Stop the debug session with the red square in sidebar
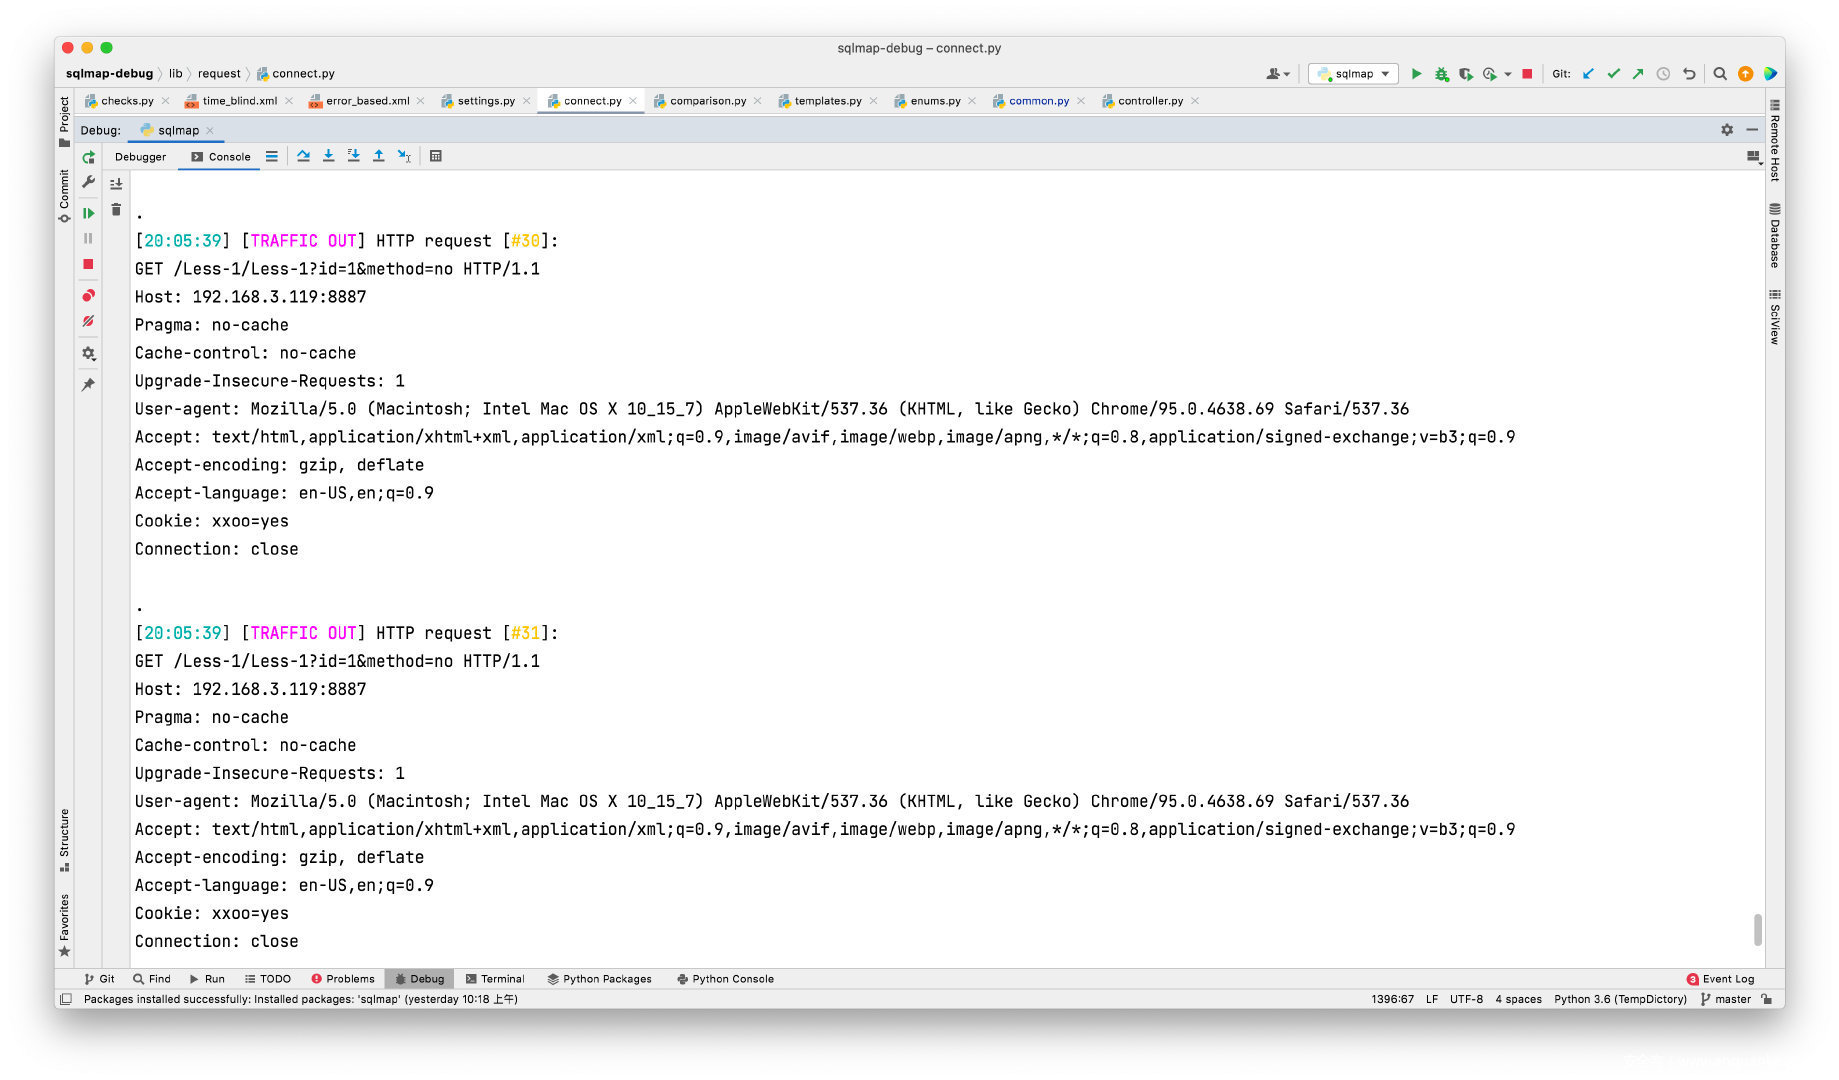This screenshot has height=1080, width=1839. click(x=88, y=264)
